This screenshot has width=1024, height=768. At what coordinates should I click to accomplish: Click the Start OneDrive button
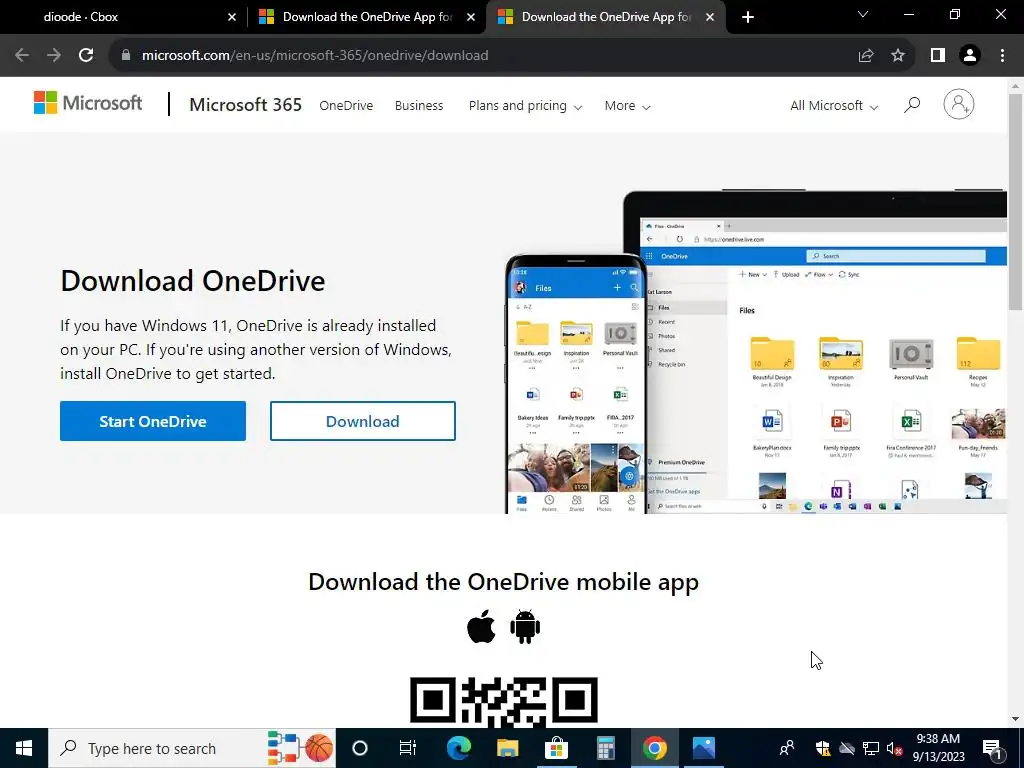click(153, 421)
